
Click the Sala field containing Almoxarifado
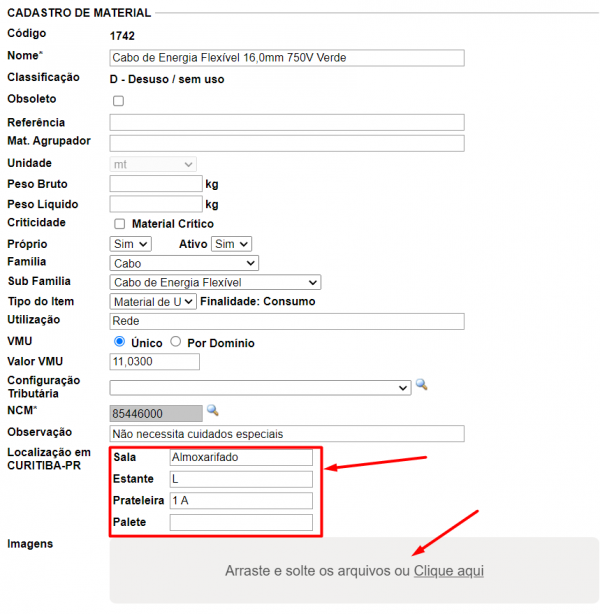[x=241, y=458]
